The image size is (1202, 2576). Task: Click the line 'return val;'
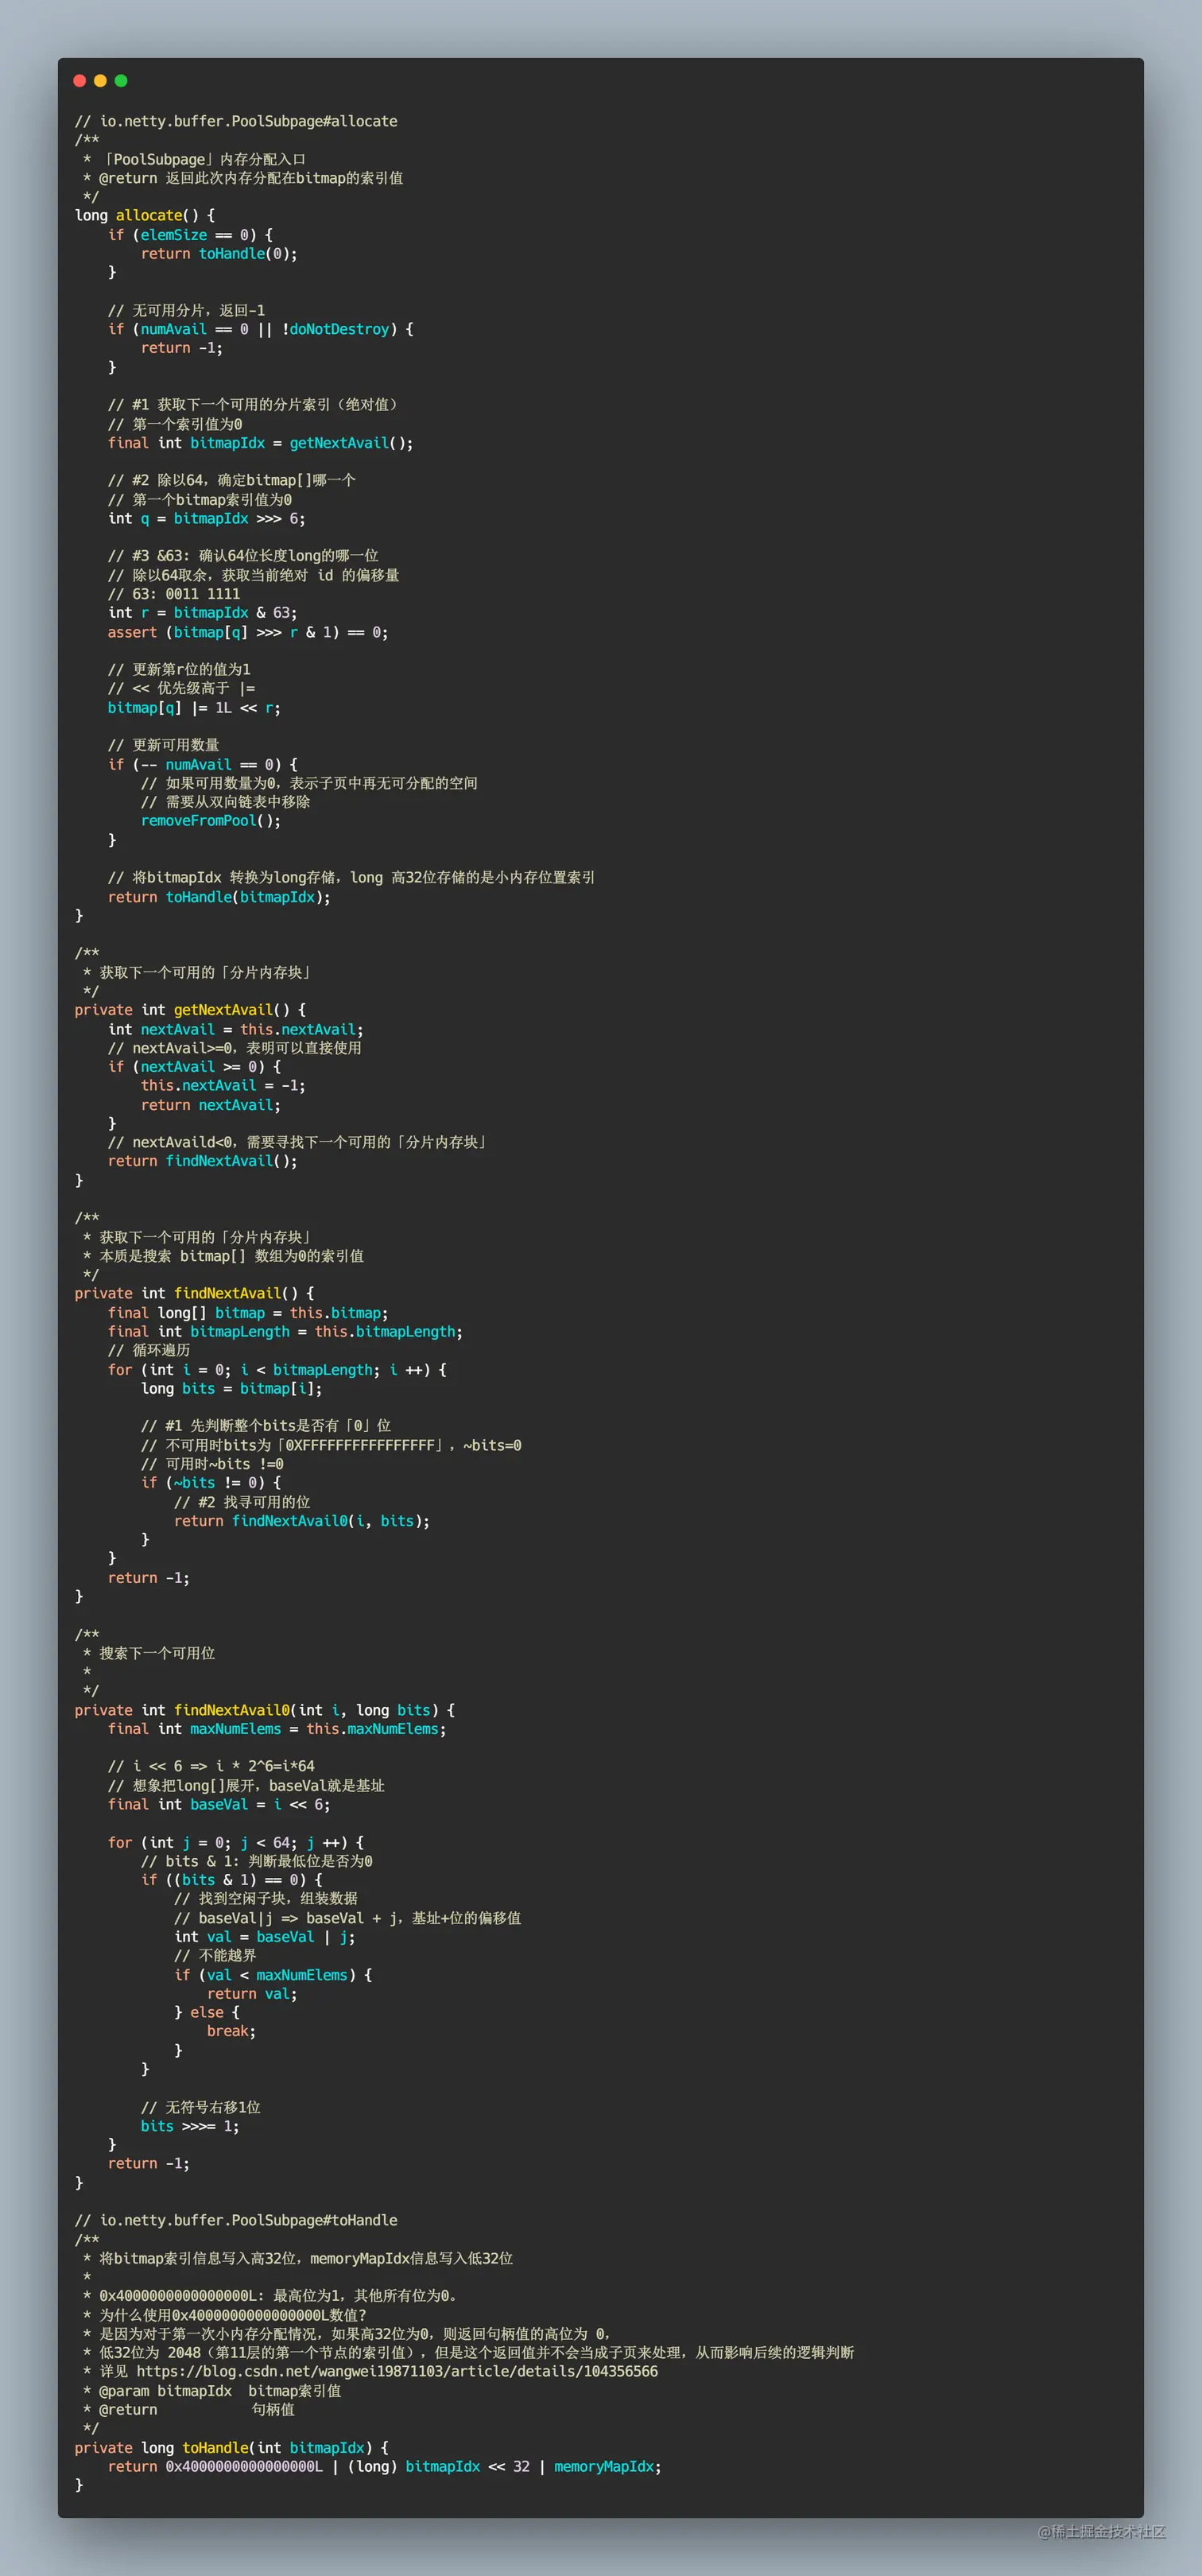(x=252, y=1993)
